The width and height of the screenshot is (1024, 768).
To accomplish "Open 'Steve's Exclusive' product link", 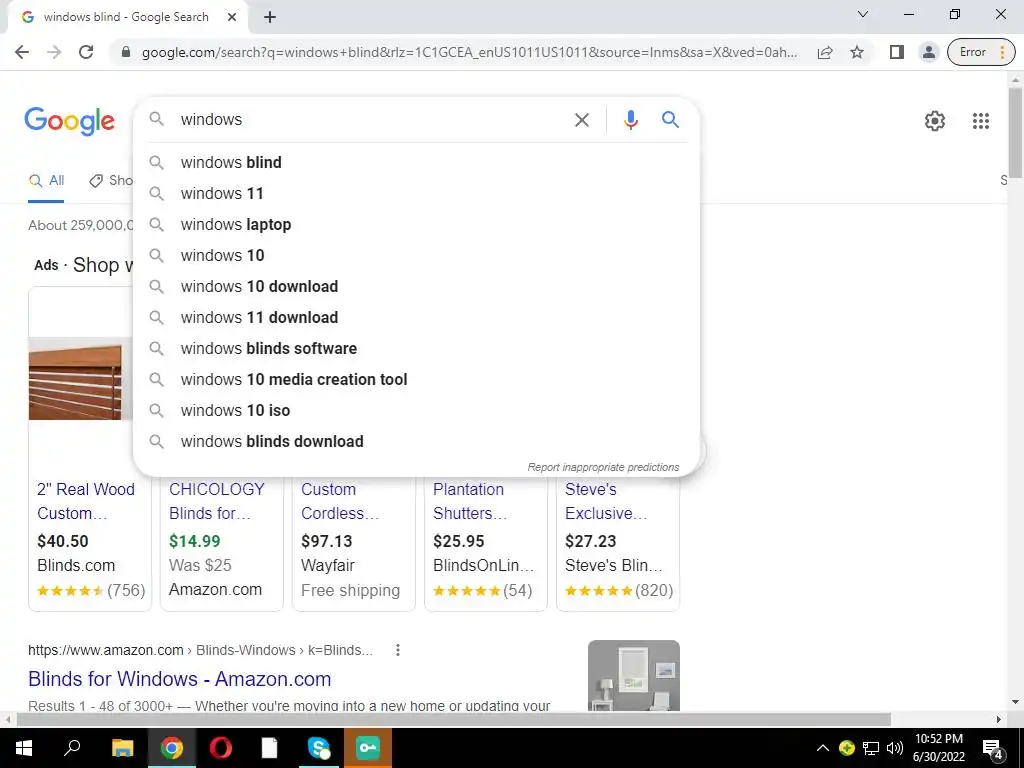I will click(605, 501).
